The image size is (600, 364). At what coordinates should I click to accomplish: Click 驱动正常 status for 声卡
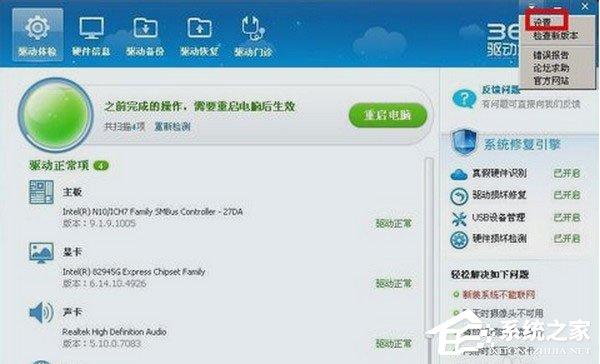tap(393, 344)
